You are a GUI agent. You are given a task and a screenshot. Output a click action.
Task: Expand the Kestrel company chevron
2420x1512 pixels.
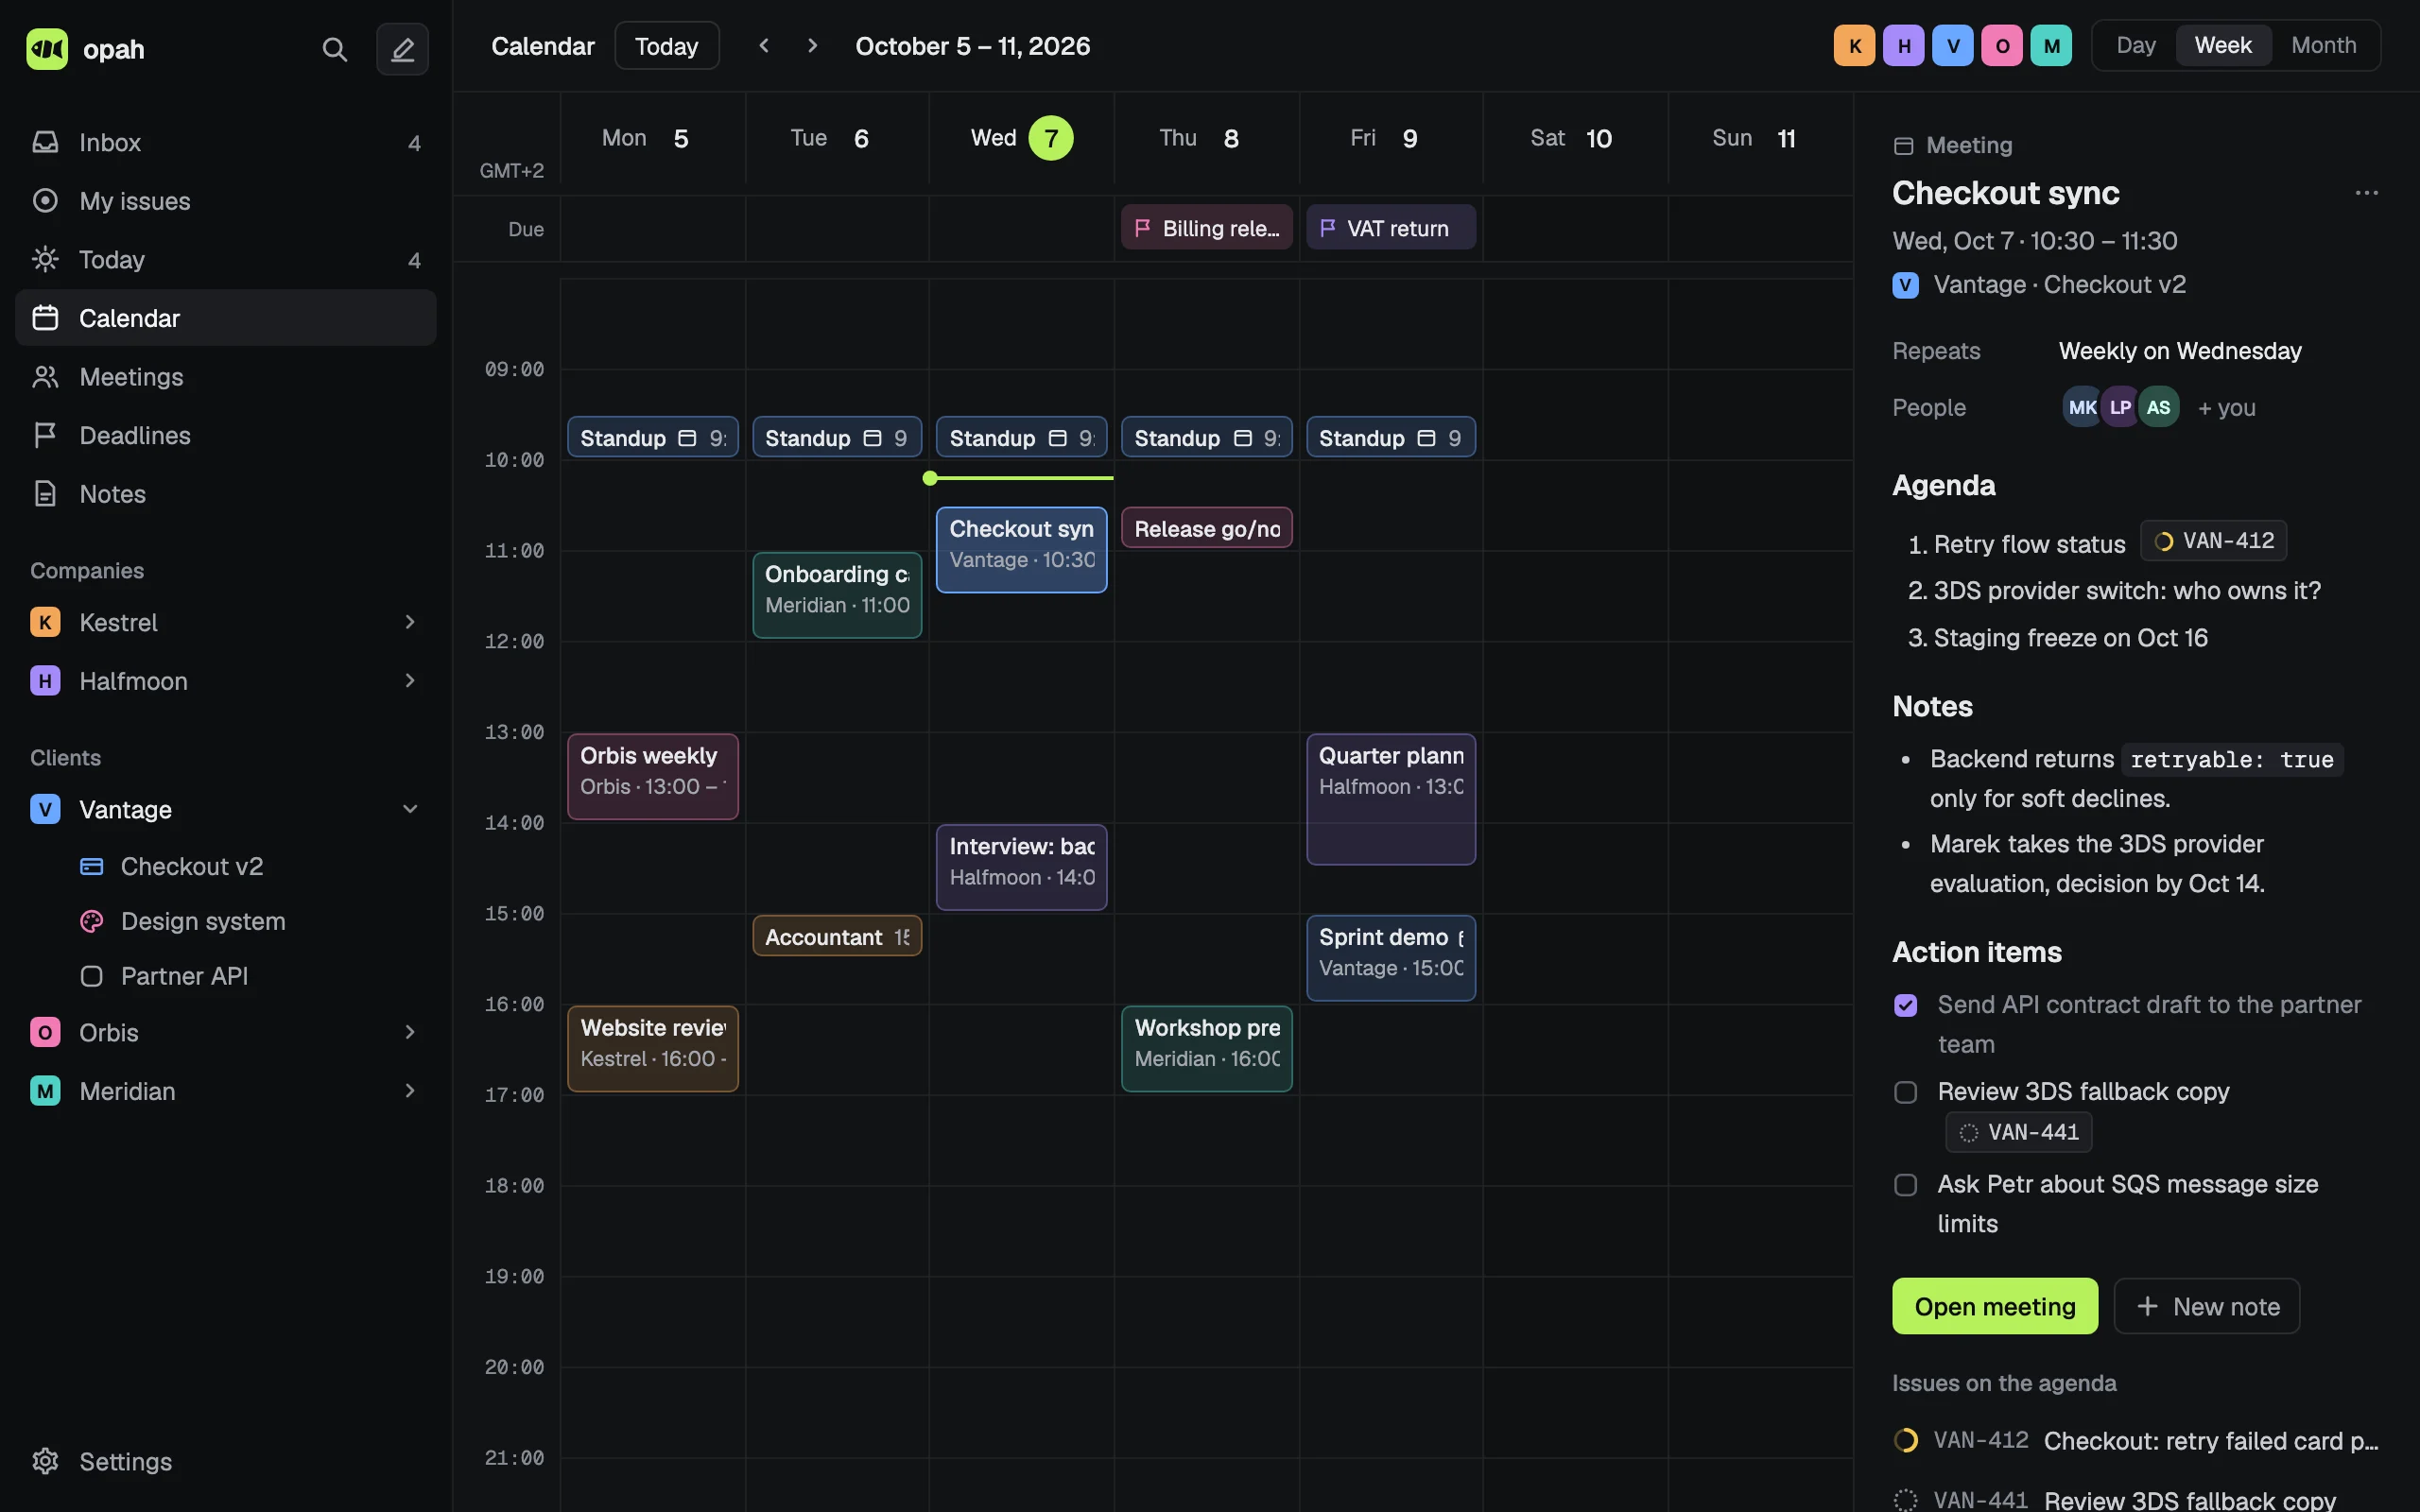click(x=409, y=622)
